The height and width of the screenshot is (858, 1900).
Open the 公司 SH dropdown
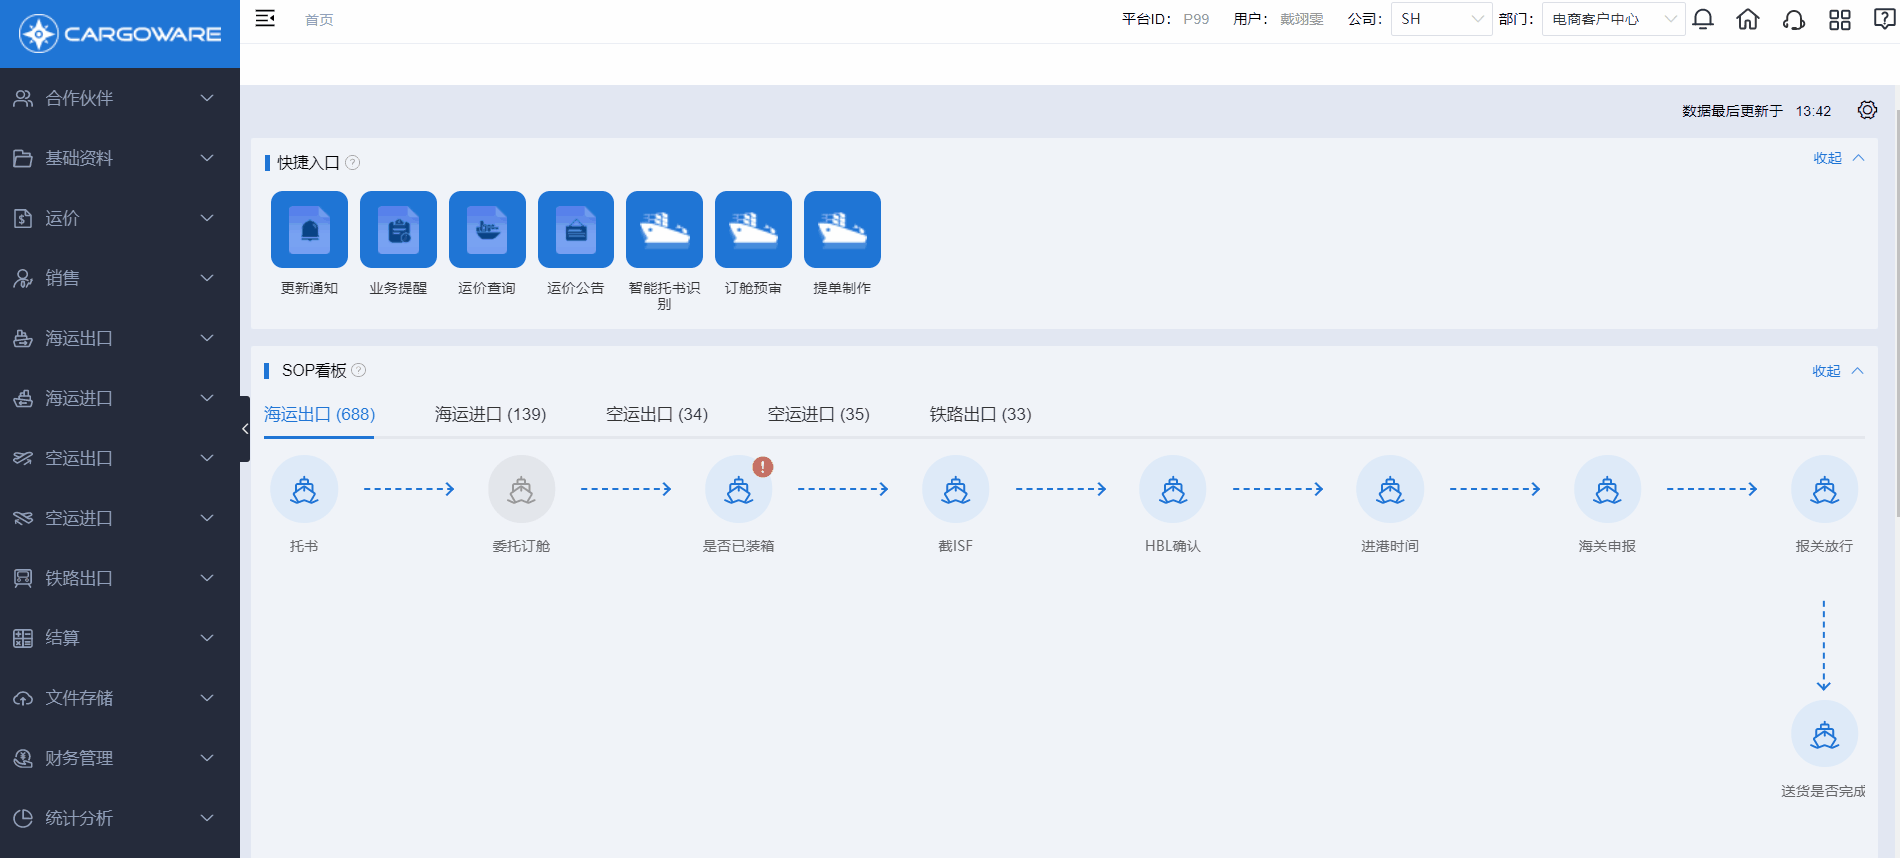point(1441,19)
